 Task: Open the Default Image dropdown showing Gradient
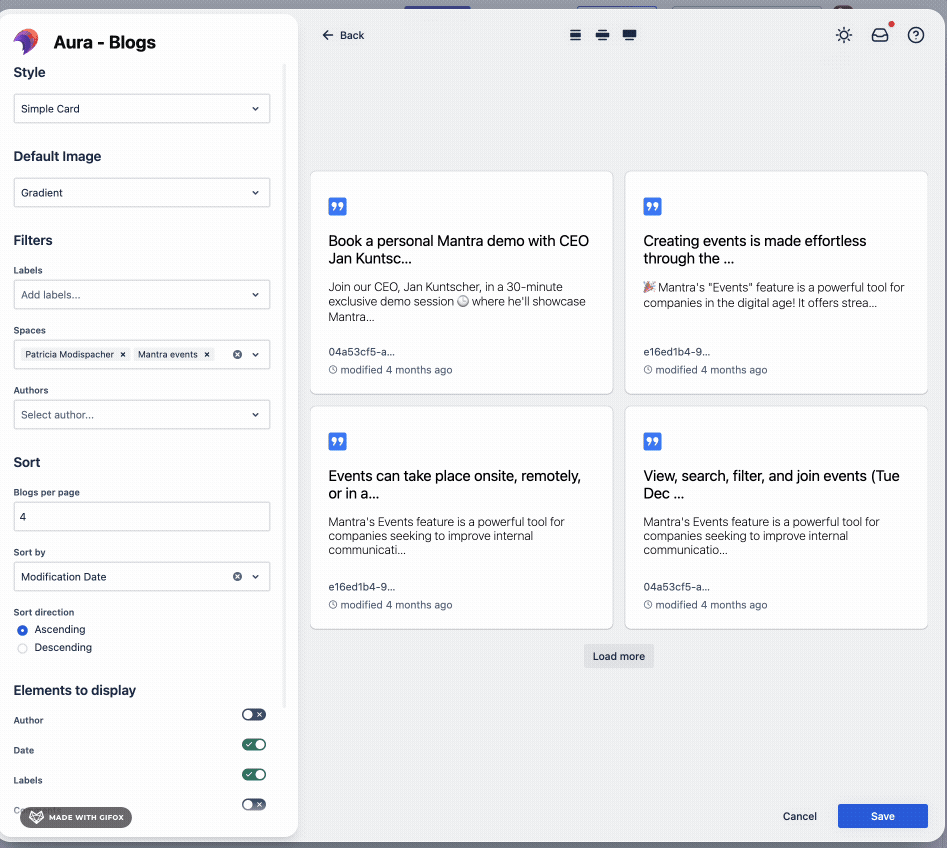coord(142,193)
